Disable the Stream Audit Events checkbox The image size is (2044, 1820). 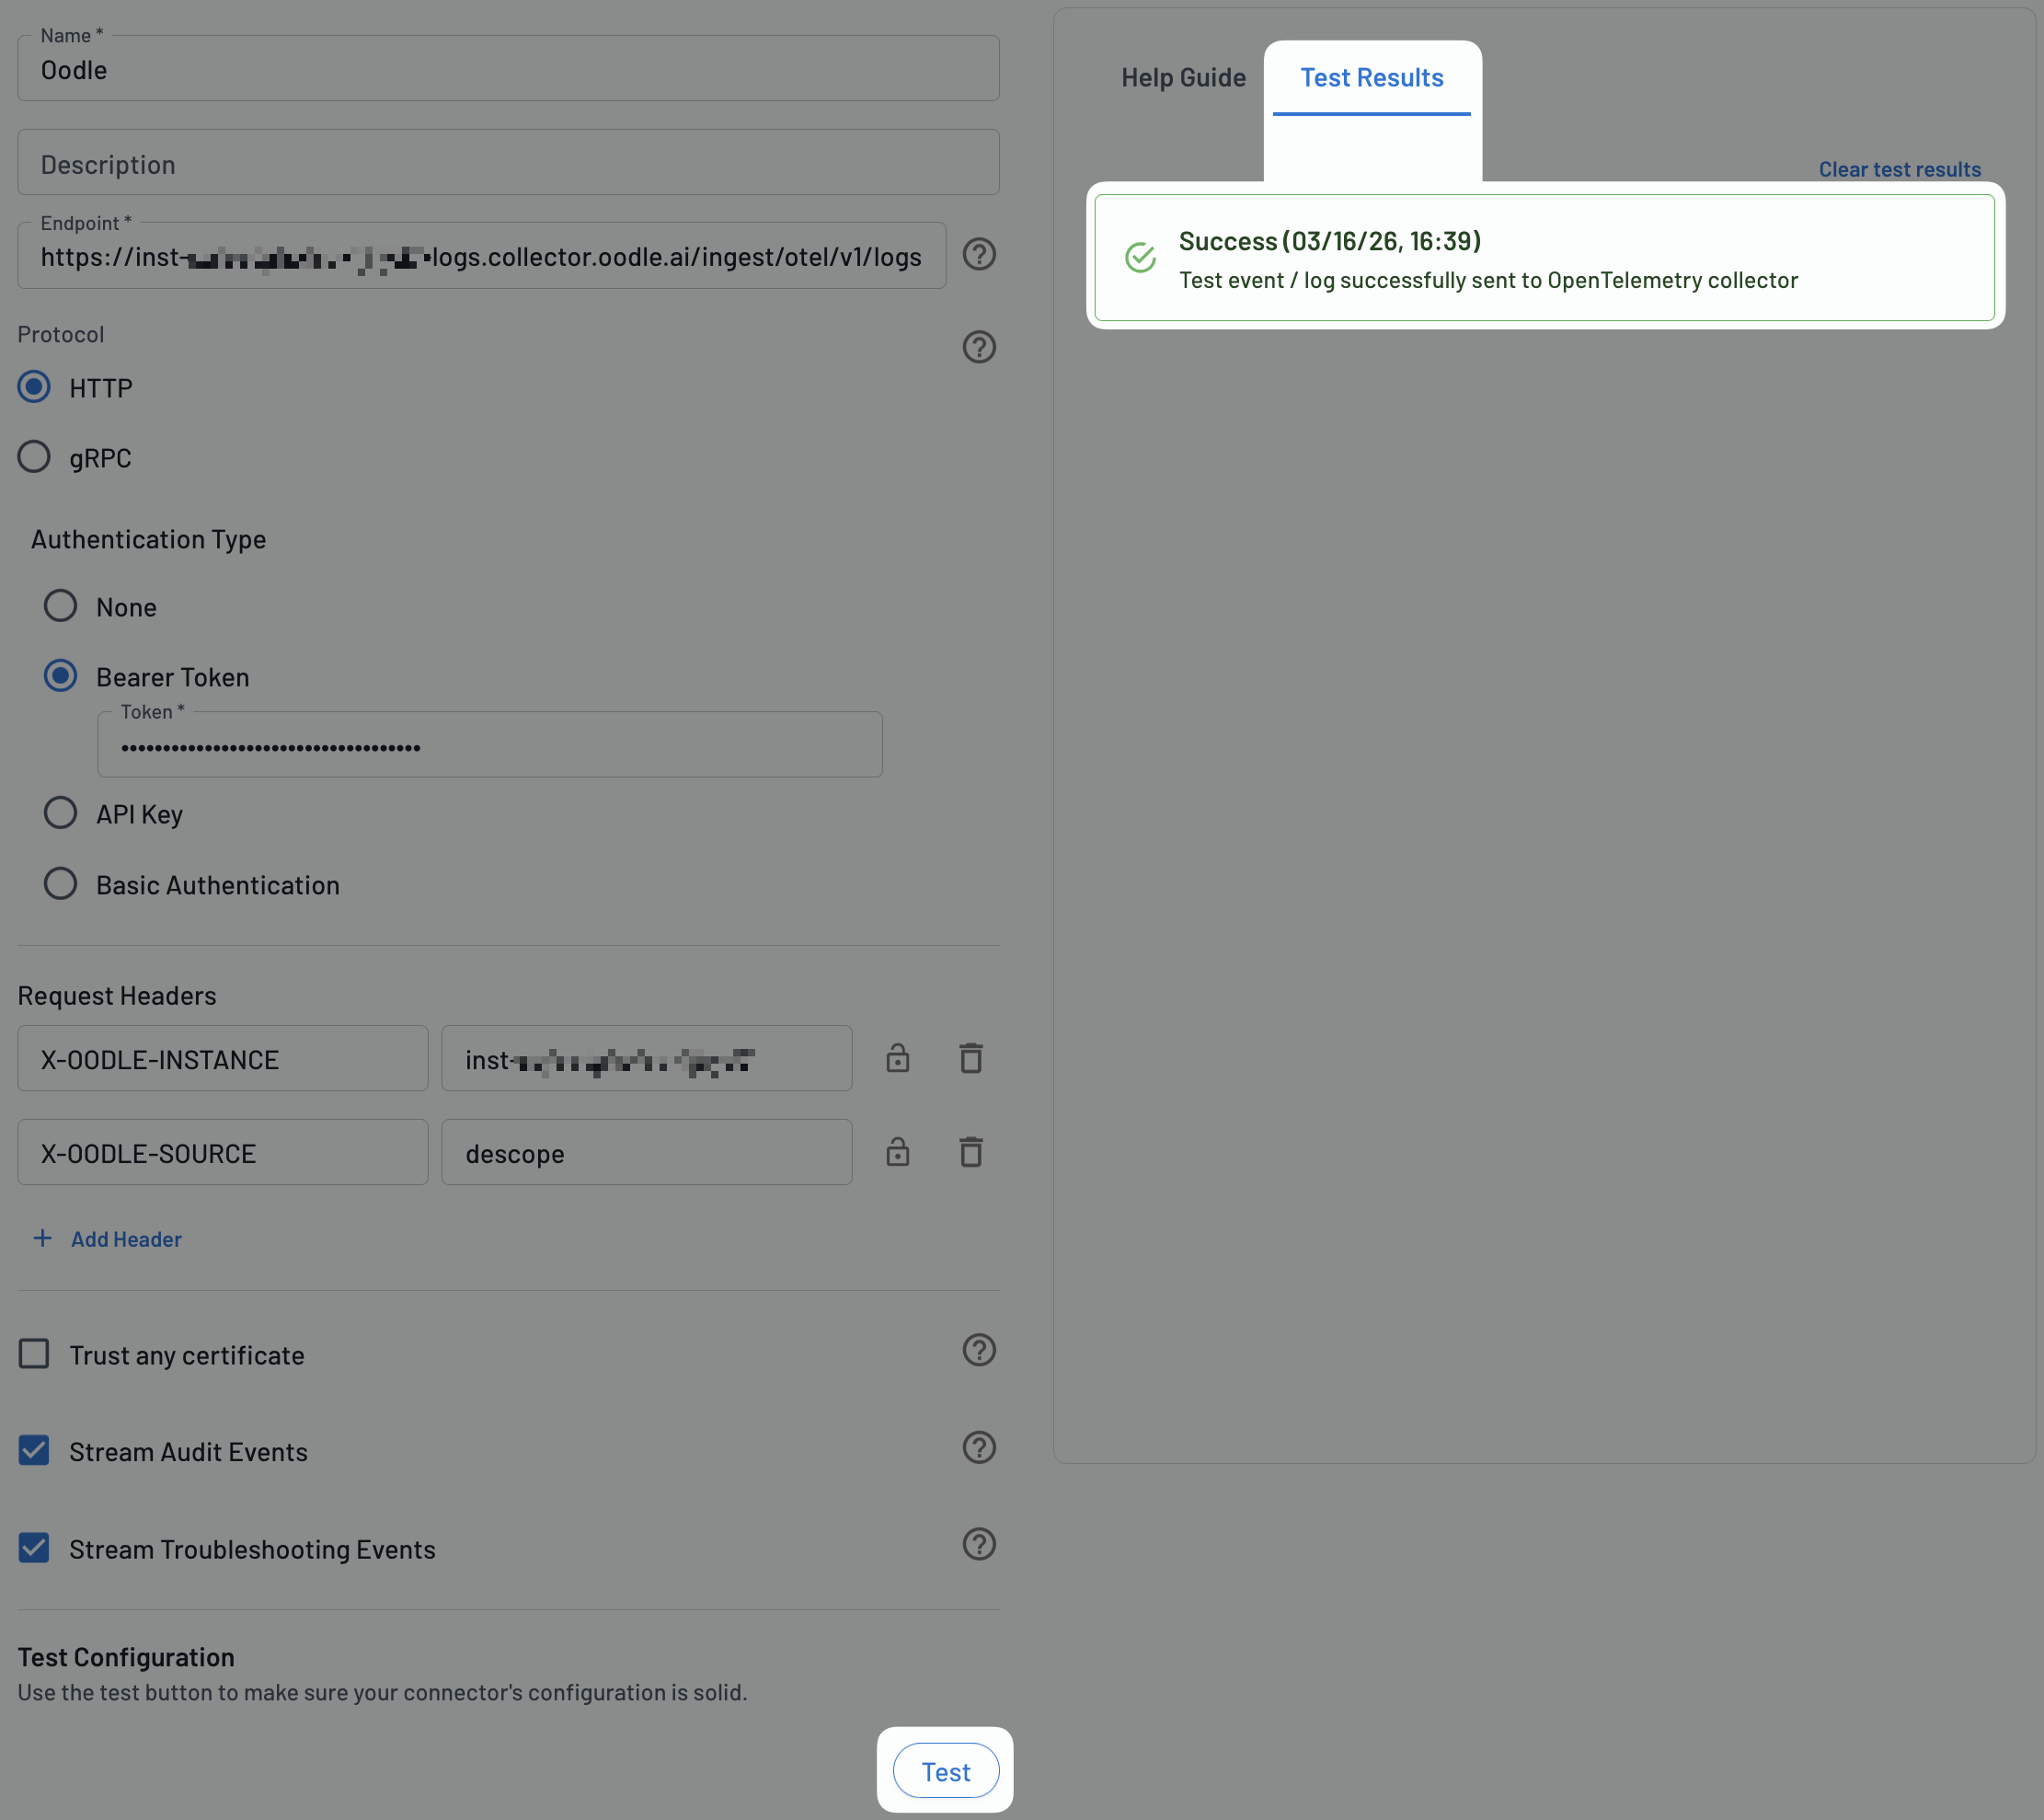click(34, 1451)
